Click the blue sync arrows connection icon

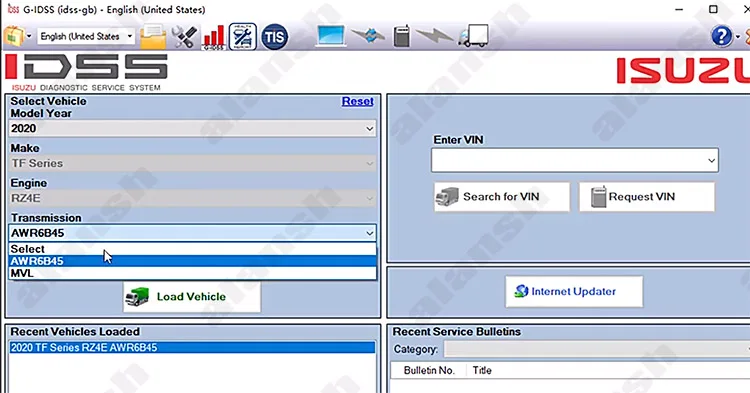pos(368,35)
